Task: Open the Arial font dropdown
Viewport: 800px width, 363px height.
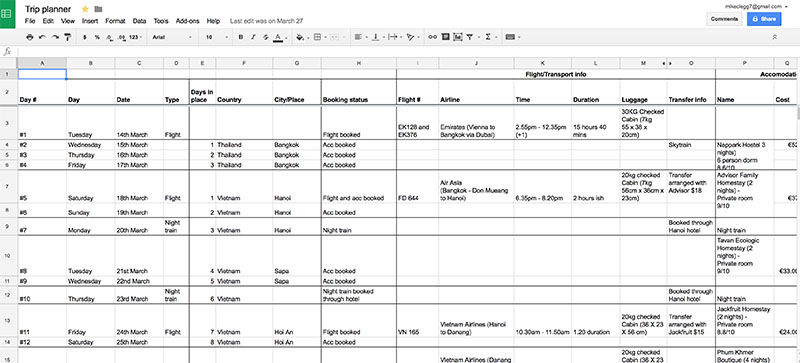Action: (172, 37)
